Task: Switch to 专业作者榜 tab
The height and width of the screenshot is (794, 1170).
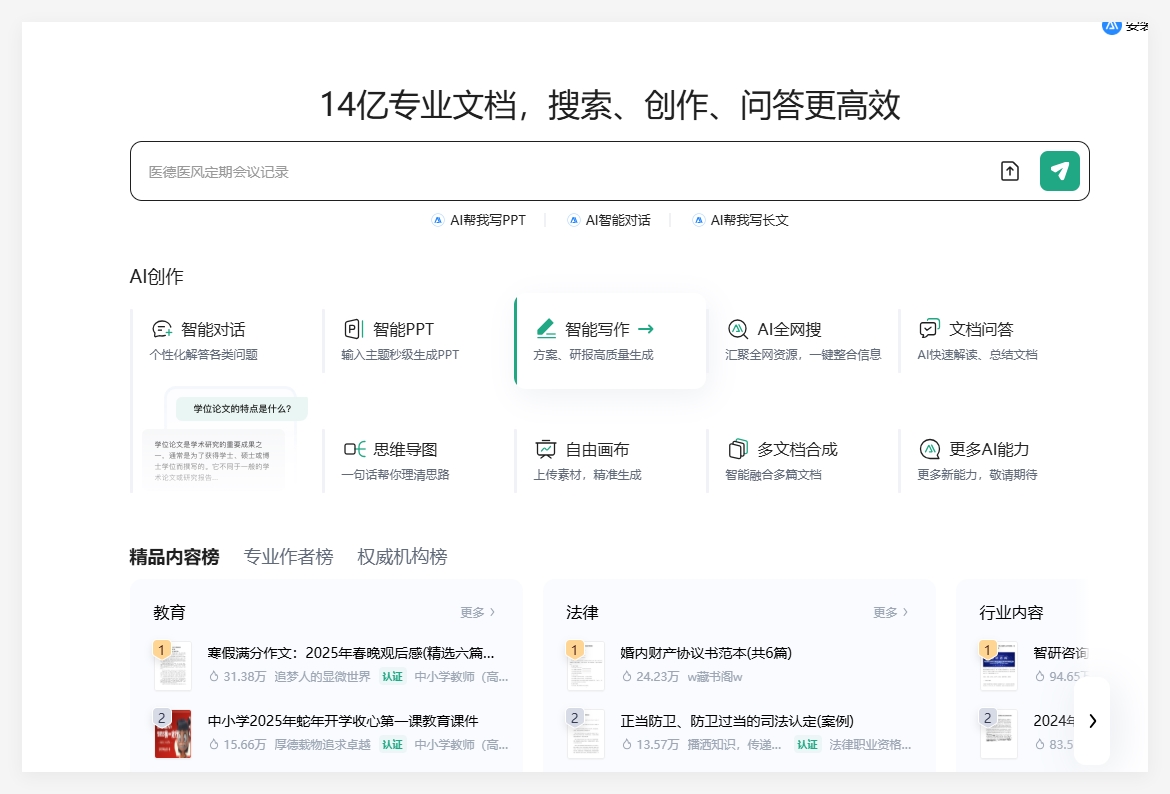Action: (288, 557)
